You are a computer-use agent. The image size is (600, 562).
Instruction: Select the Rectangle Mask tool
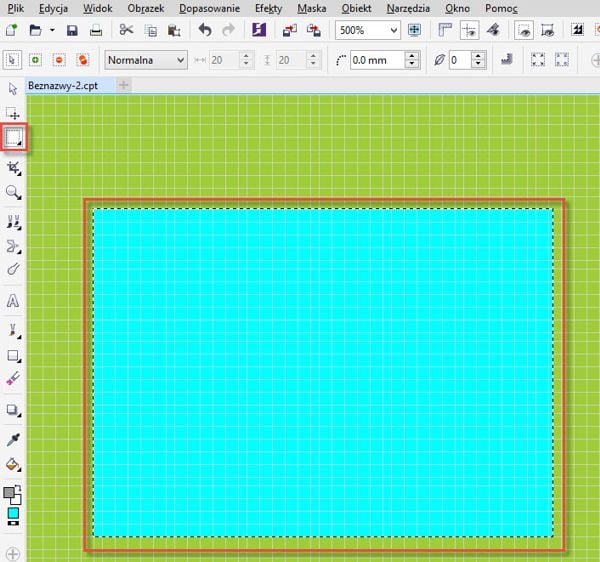pyautogui.click(x=14, y=137)
